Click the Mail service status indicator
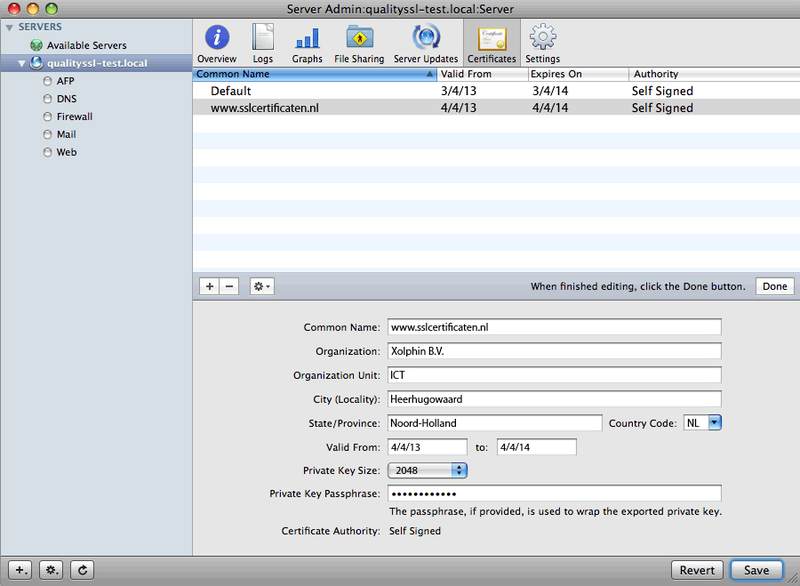The width and height of the screenshot is (800, 586). pyautogui.click(x=47, y=135)
